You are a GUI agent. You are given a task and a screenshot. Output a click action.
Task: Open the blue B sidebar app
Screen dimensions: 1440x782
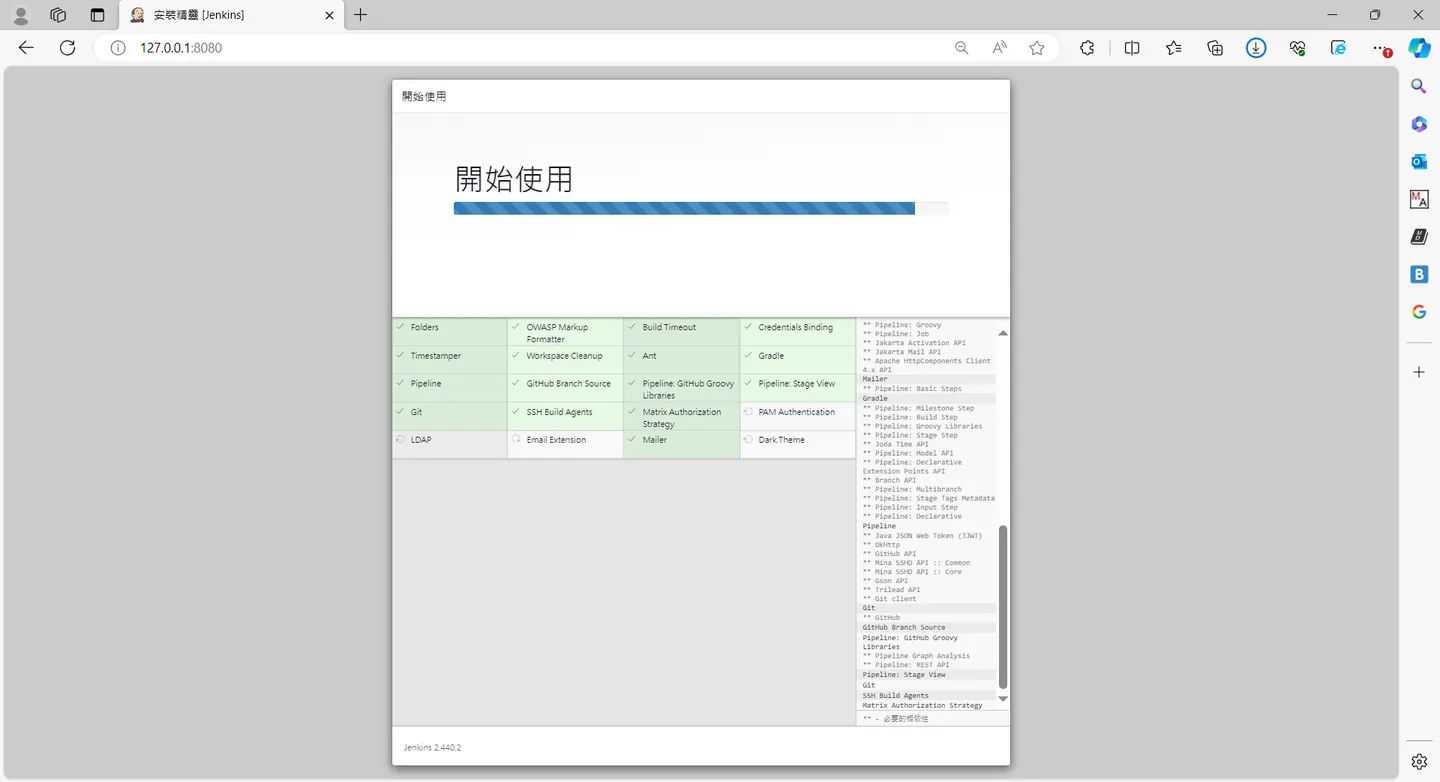click(x=1419, y=274)
